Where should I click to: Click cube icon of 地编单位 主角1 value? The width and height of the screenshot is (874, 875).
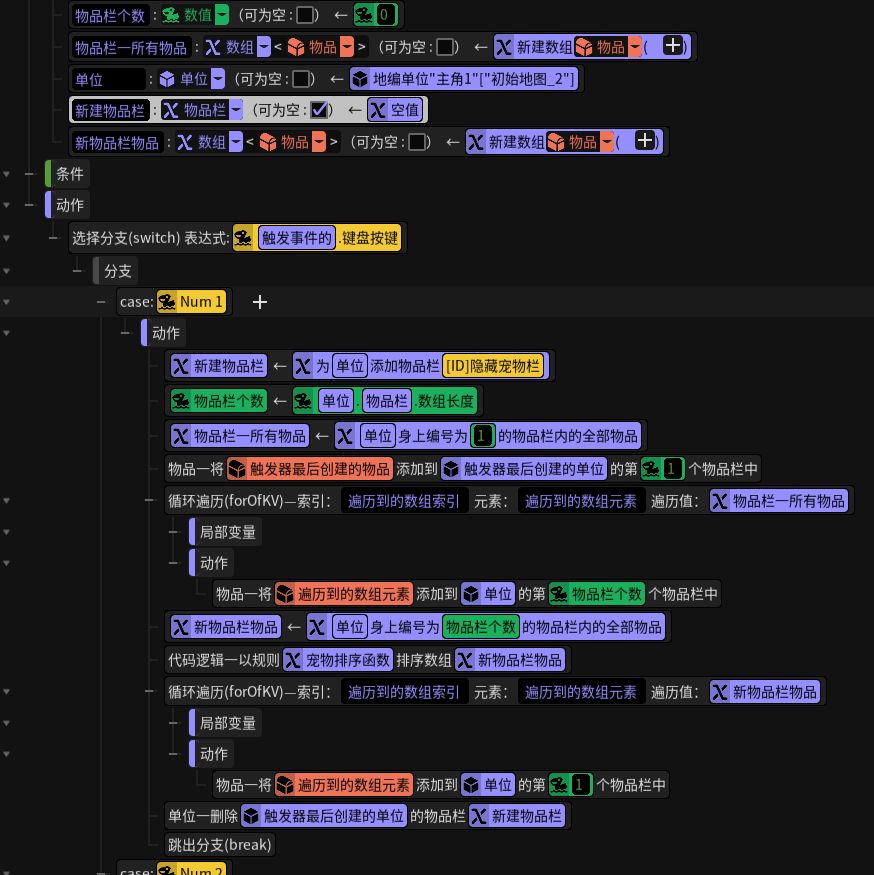pos(360,79)
